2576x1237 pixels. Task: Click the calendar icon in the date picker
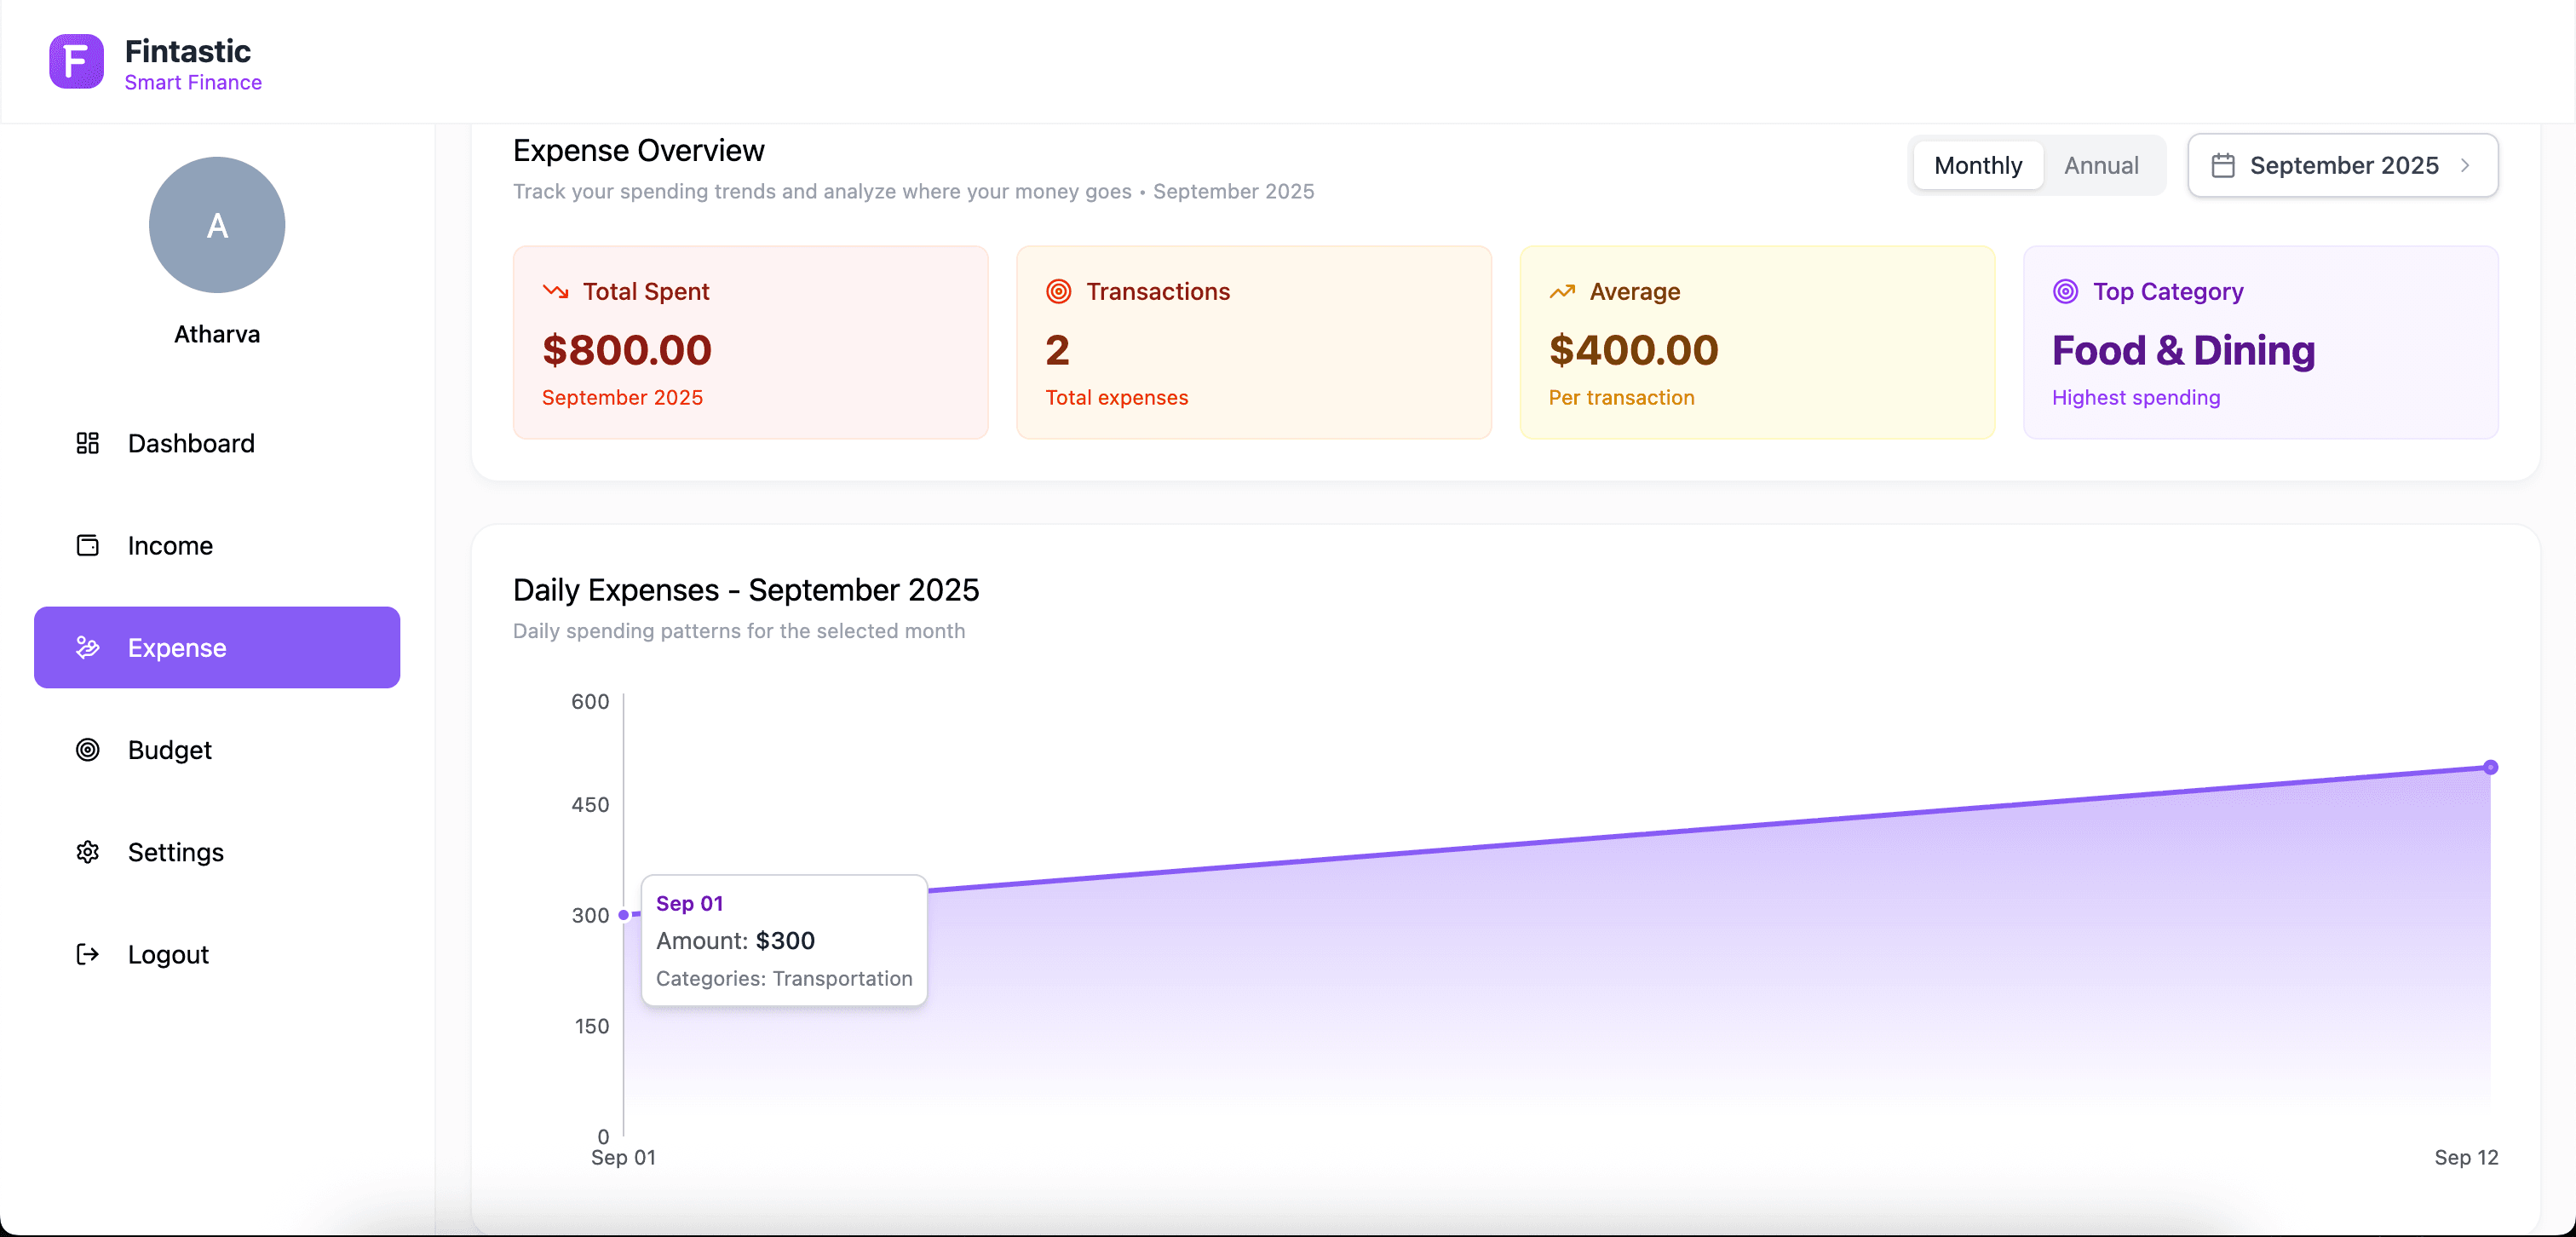click(x=2224, y=165)
